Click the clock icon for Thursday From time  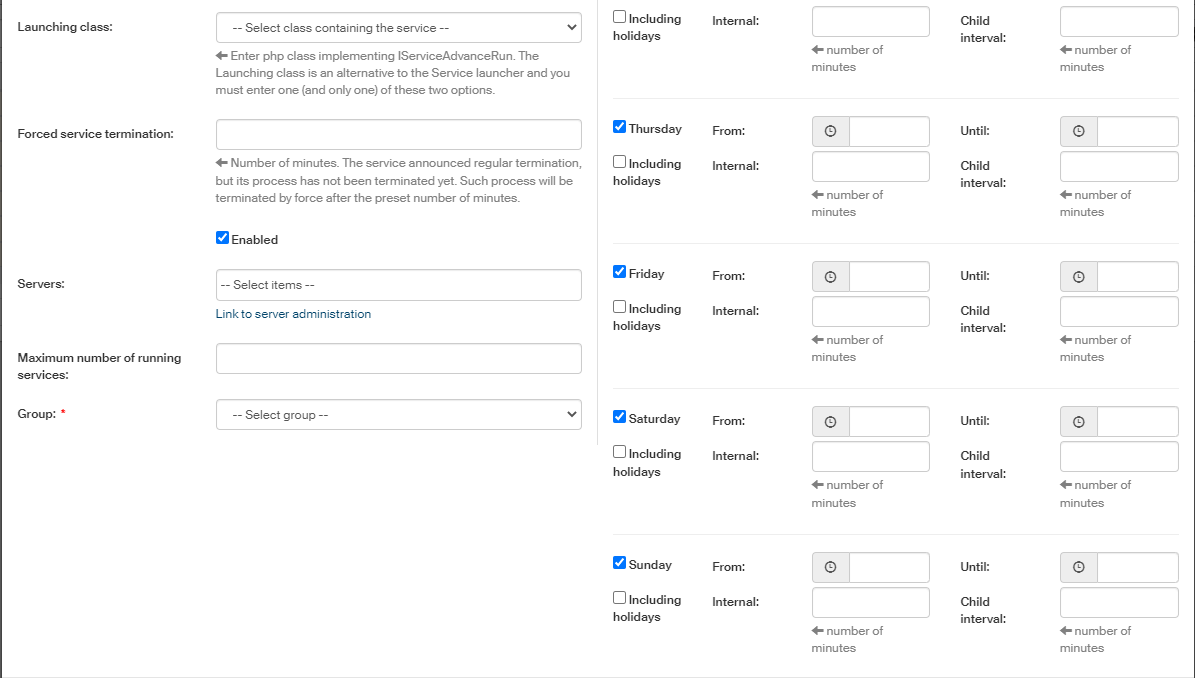click(x=830, y=132)
